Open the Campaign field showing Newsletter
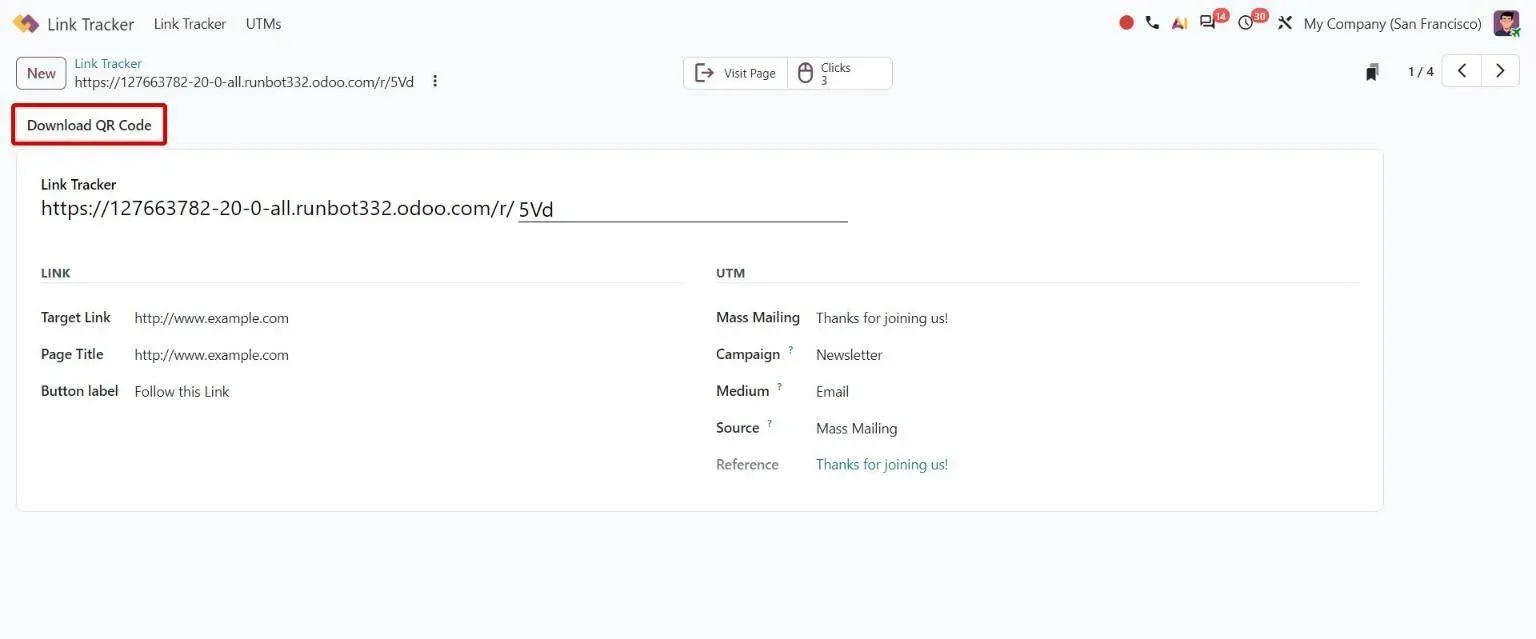Viewport: 1536px width, 639px height. (x=849, y=355)
